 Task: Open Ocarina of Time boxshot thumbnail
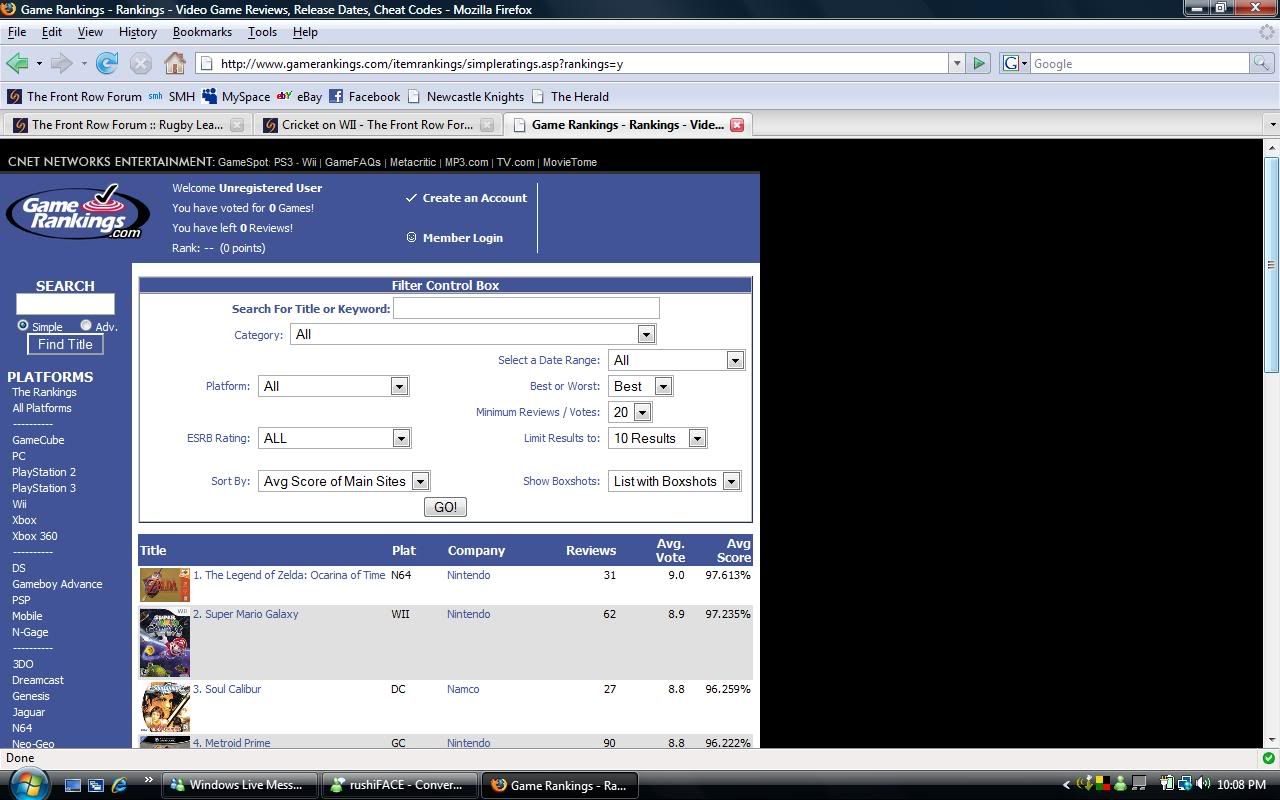[165, 585]
